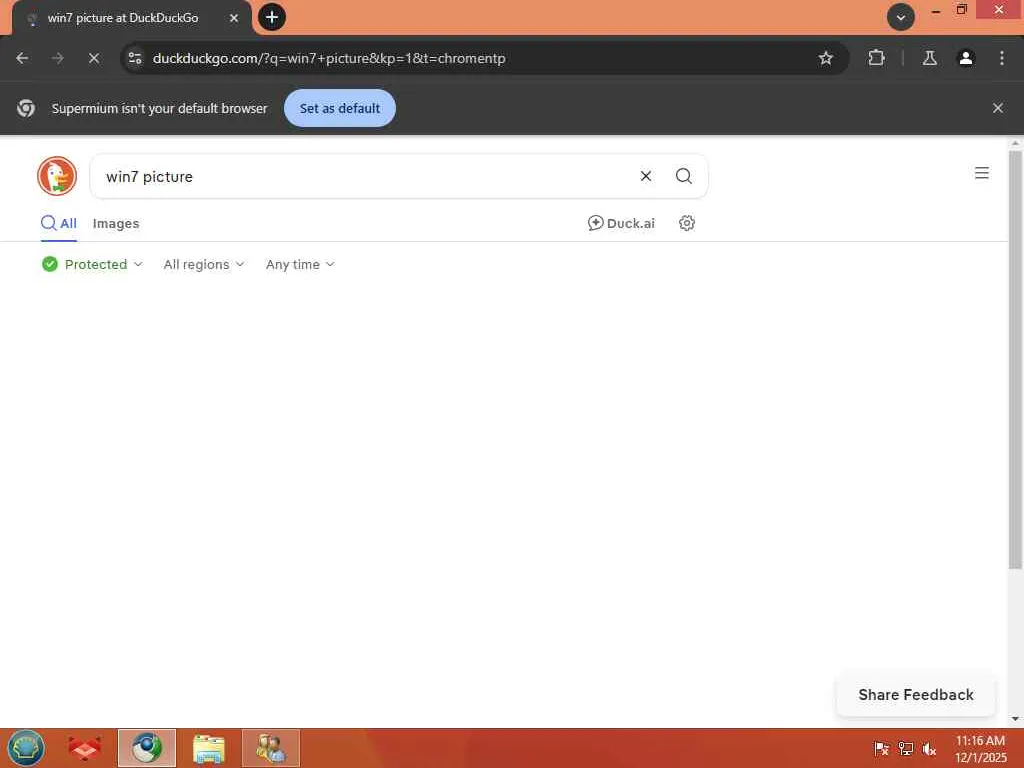Click the address bar URL
1024x768 pixels.
click(x=329, y=58)
